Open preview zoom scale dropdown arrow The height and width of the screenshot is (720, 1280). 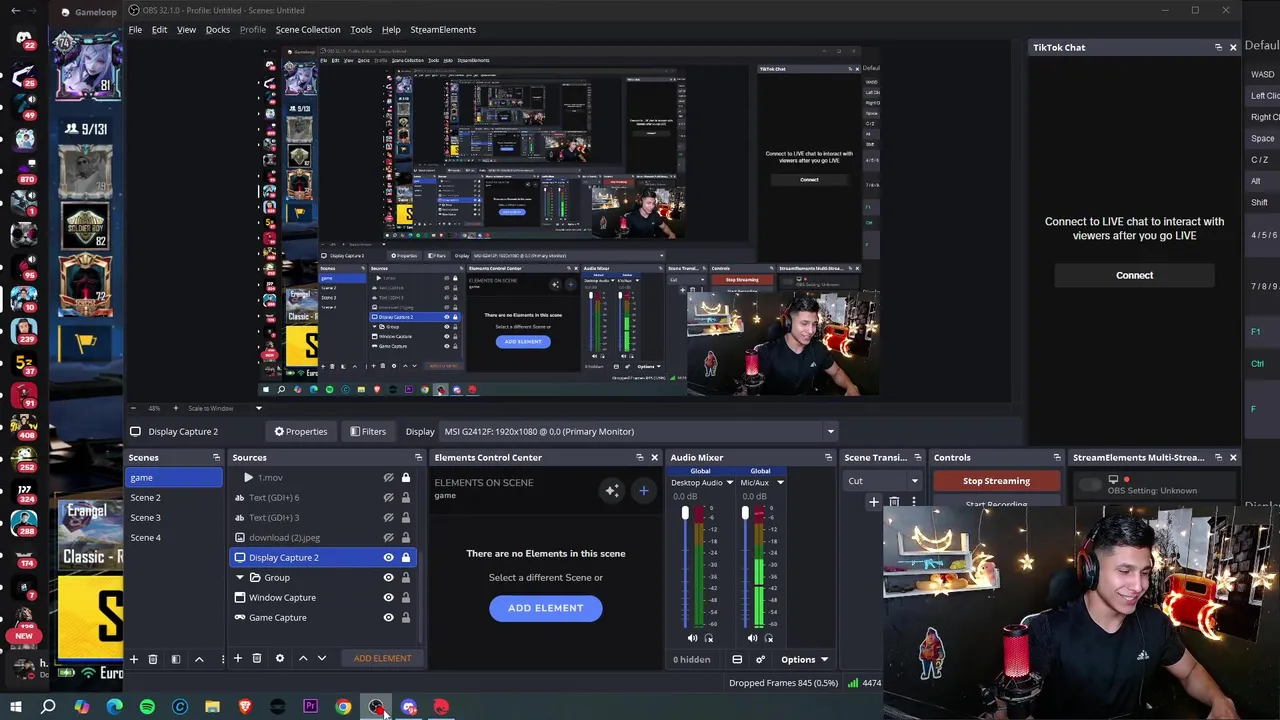pos(258,408)
